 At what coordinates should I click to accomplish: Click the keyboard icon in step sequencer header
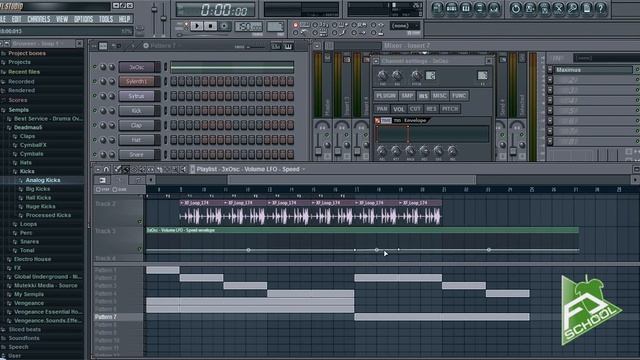pyautogui.click(x=288, y=46)
